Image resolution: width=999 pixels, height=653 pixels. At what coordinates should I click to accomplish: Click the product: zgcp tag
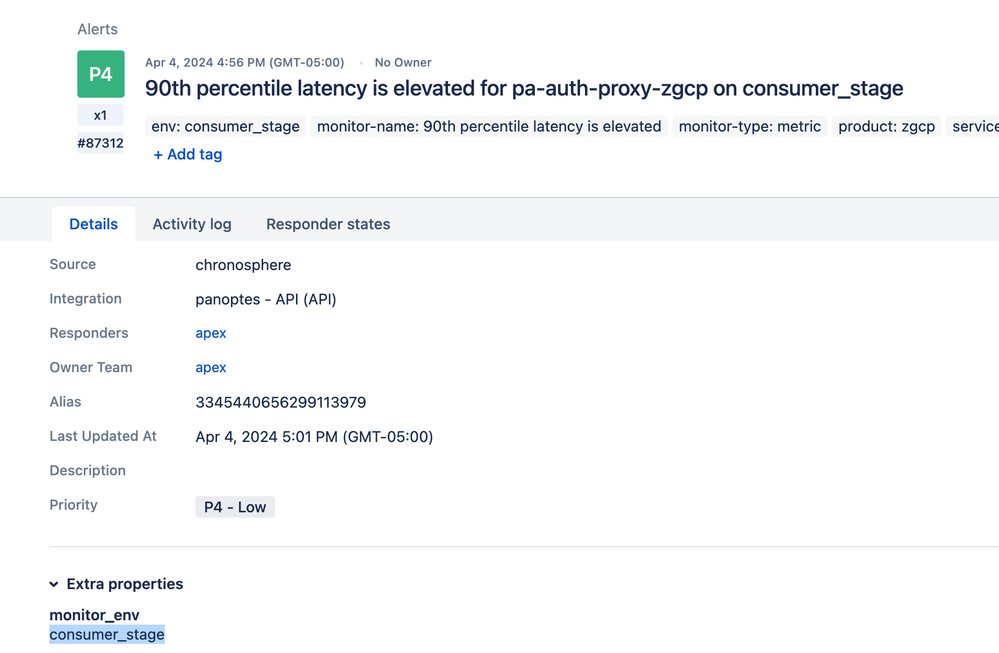[887, 126]
